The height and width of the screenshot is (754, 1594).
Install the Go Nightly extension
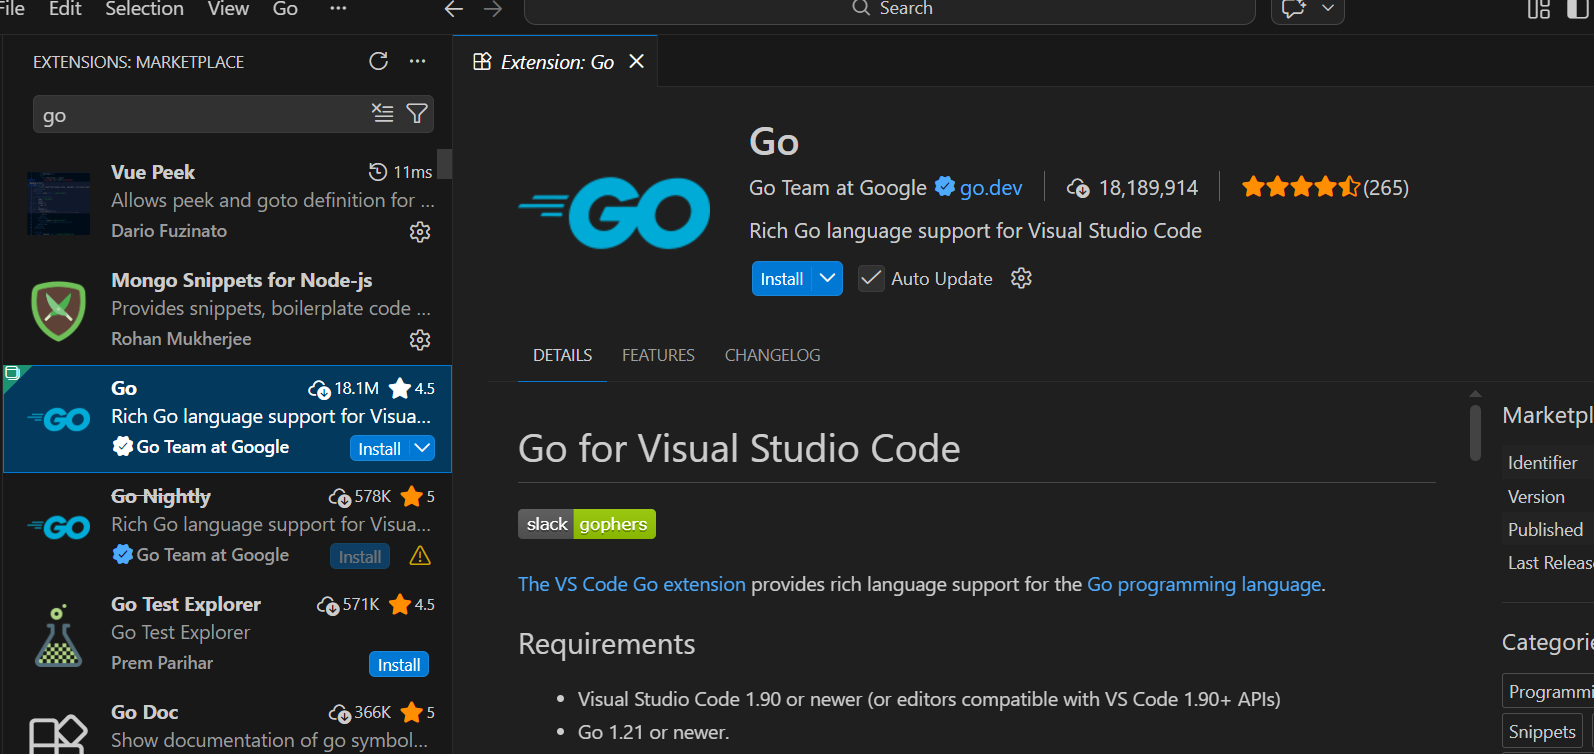point(360,557)
